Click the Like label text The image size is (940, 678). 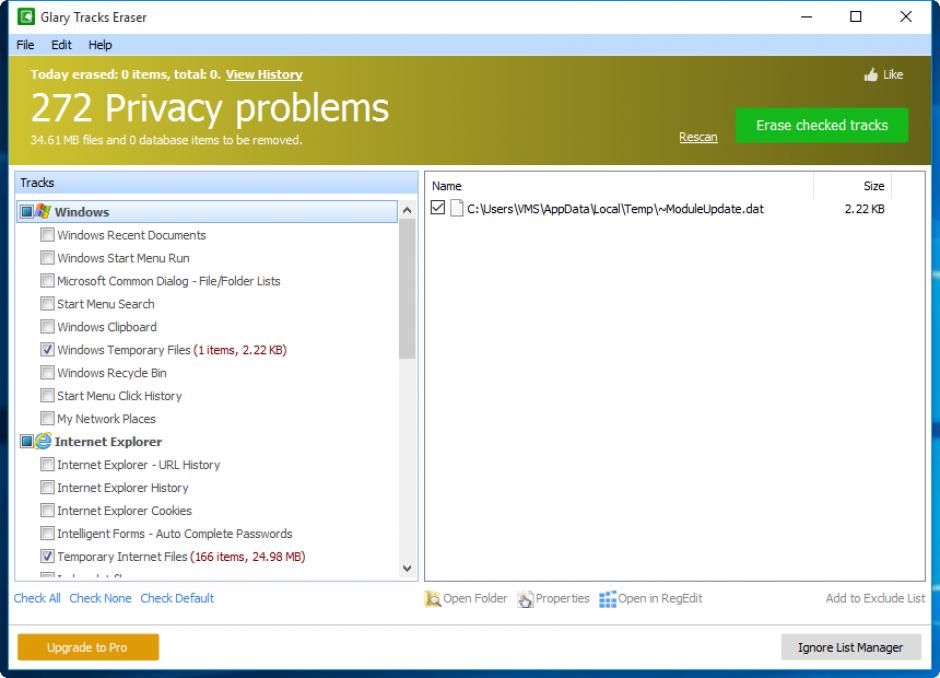(x=893, y=74)
